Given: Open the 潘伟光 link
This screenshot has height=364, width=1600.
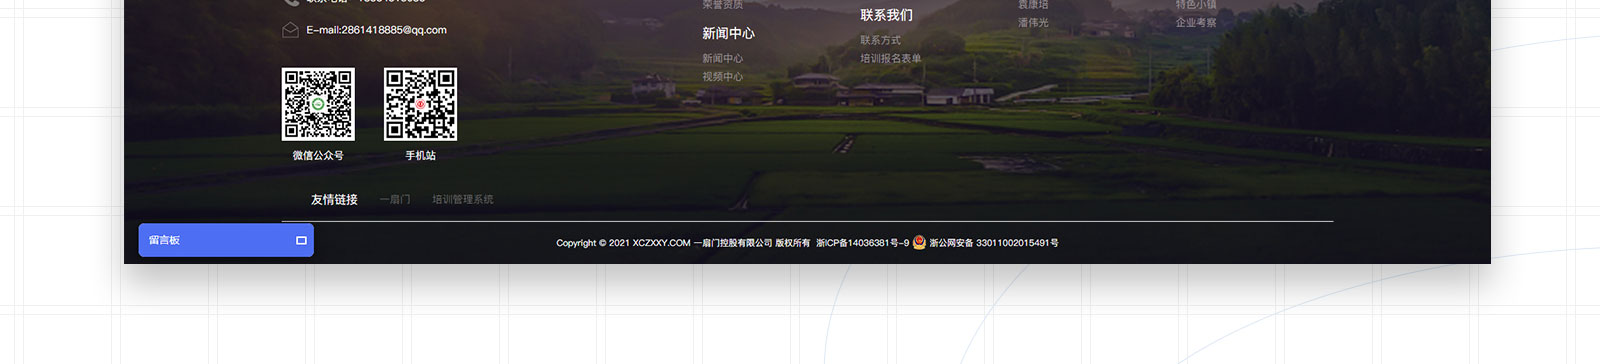Looking at the screenshot, I should coord(1033,23).
